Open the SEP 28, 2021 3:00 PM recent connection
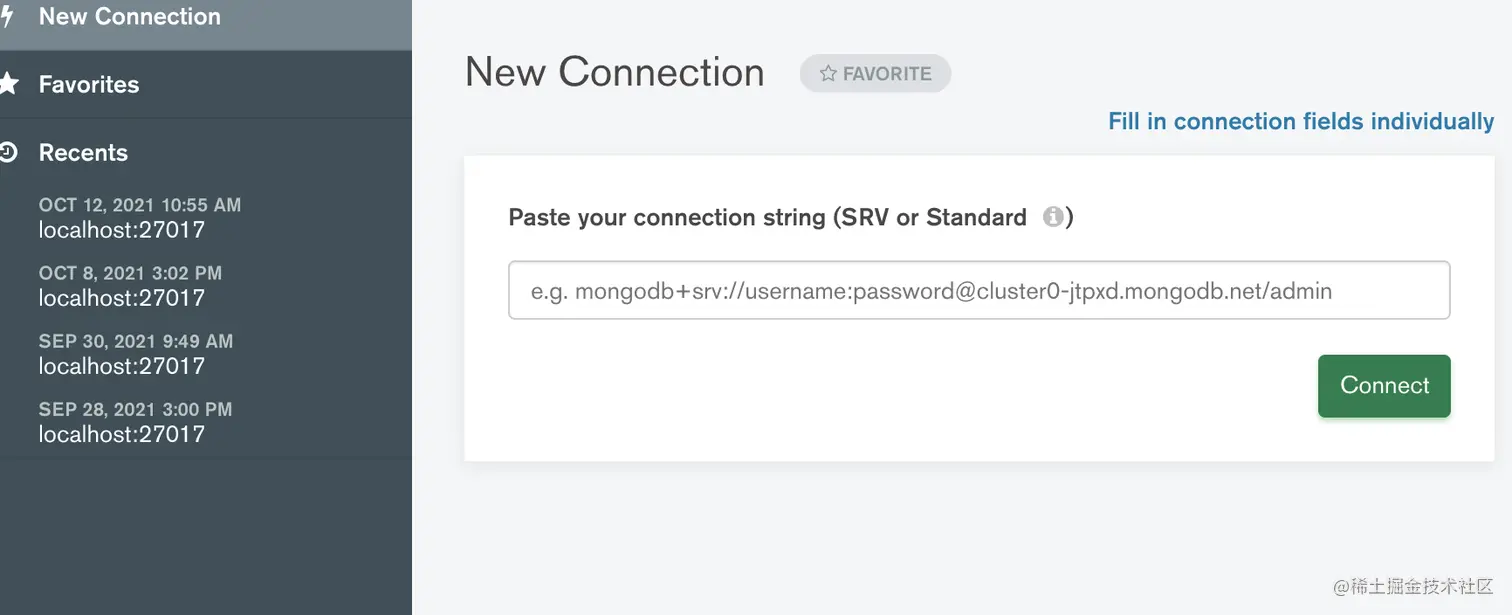1512x615 pixels. (x=135, y=422)
